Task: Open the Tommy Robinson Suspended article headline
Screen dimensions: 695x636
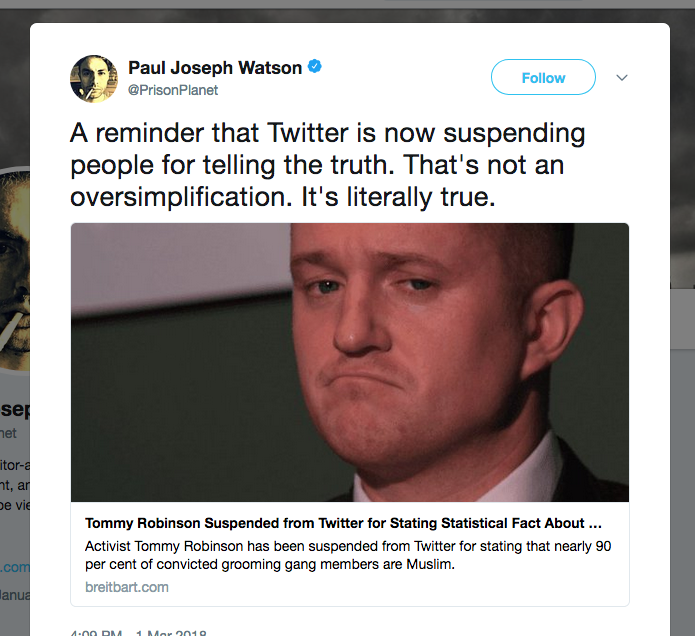Action: [x=343, y=523]
